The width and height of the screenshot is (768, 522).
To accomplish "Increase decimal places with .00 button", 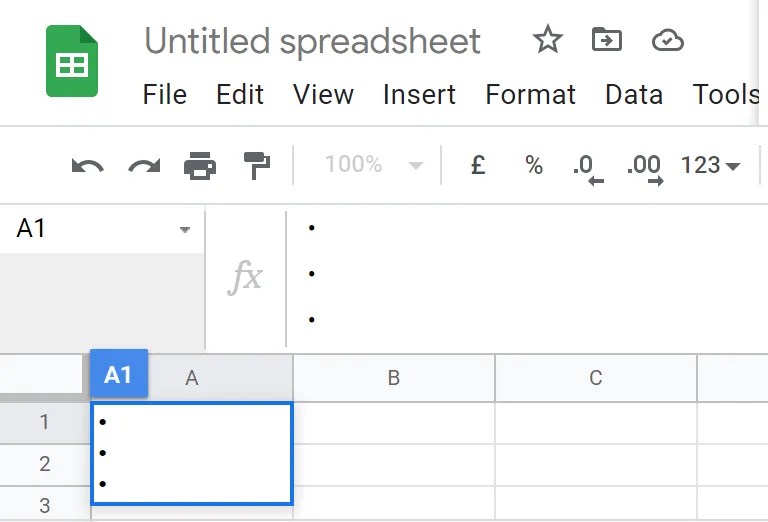I will tap(645, 170).
